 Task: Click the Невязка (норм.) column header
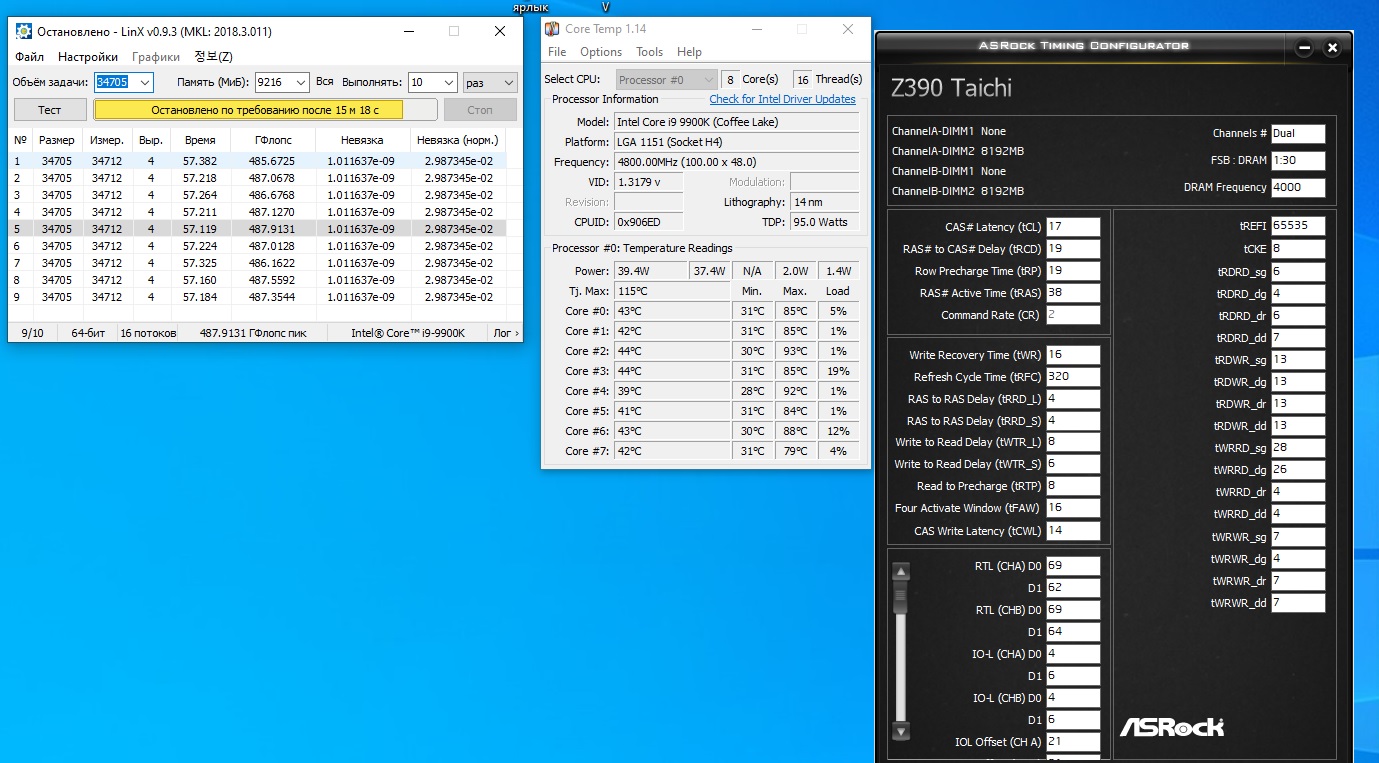click(458, 140)
